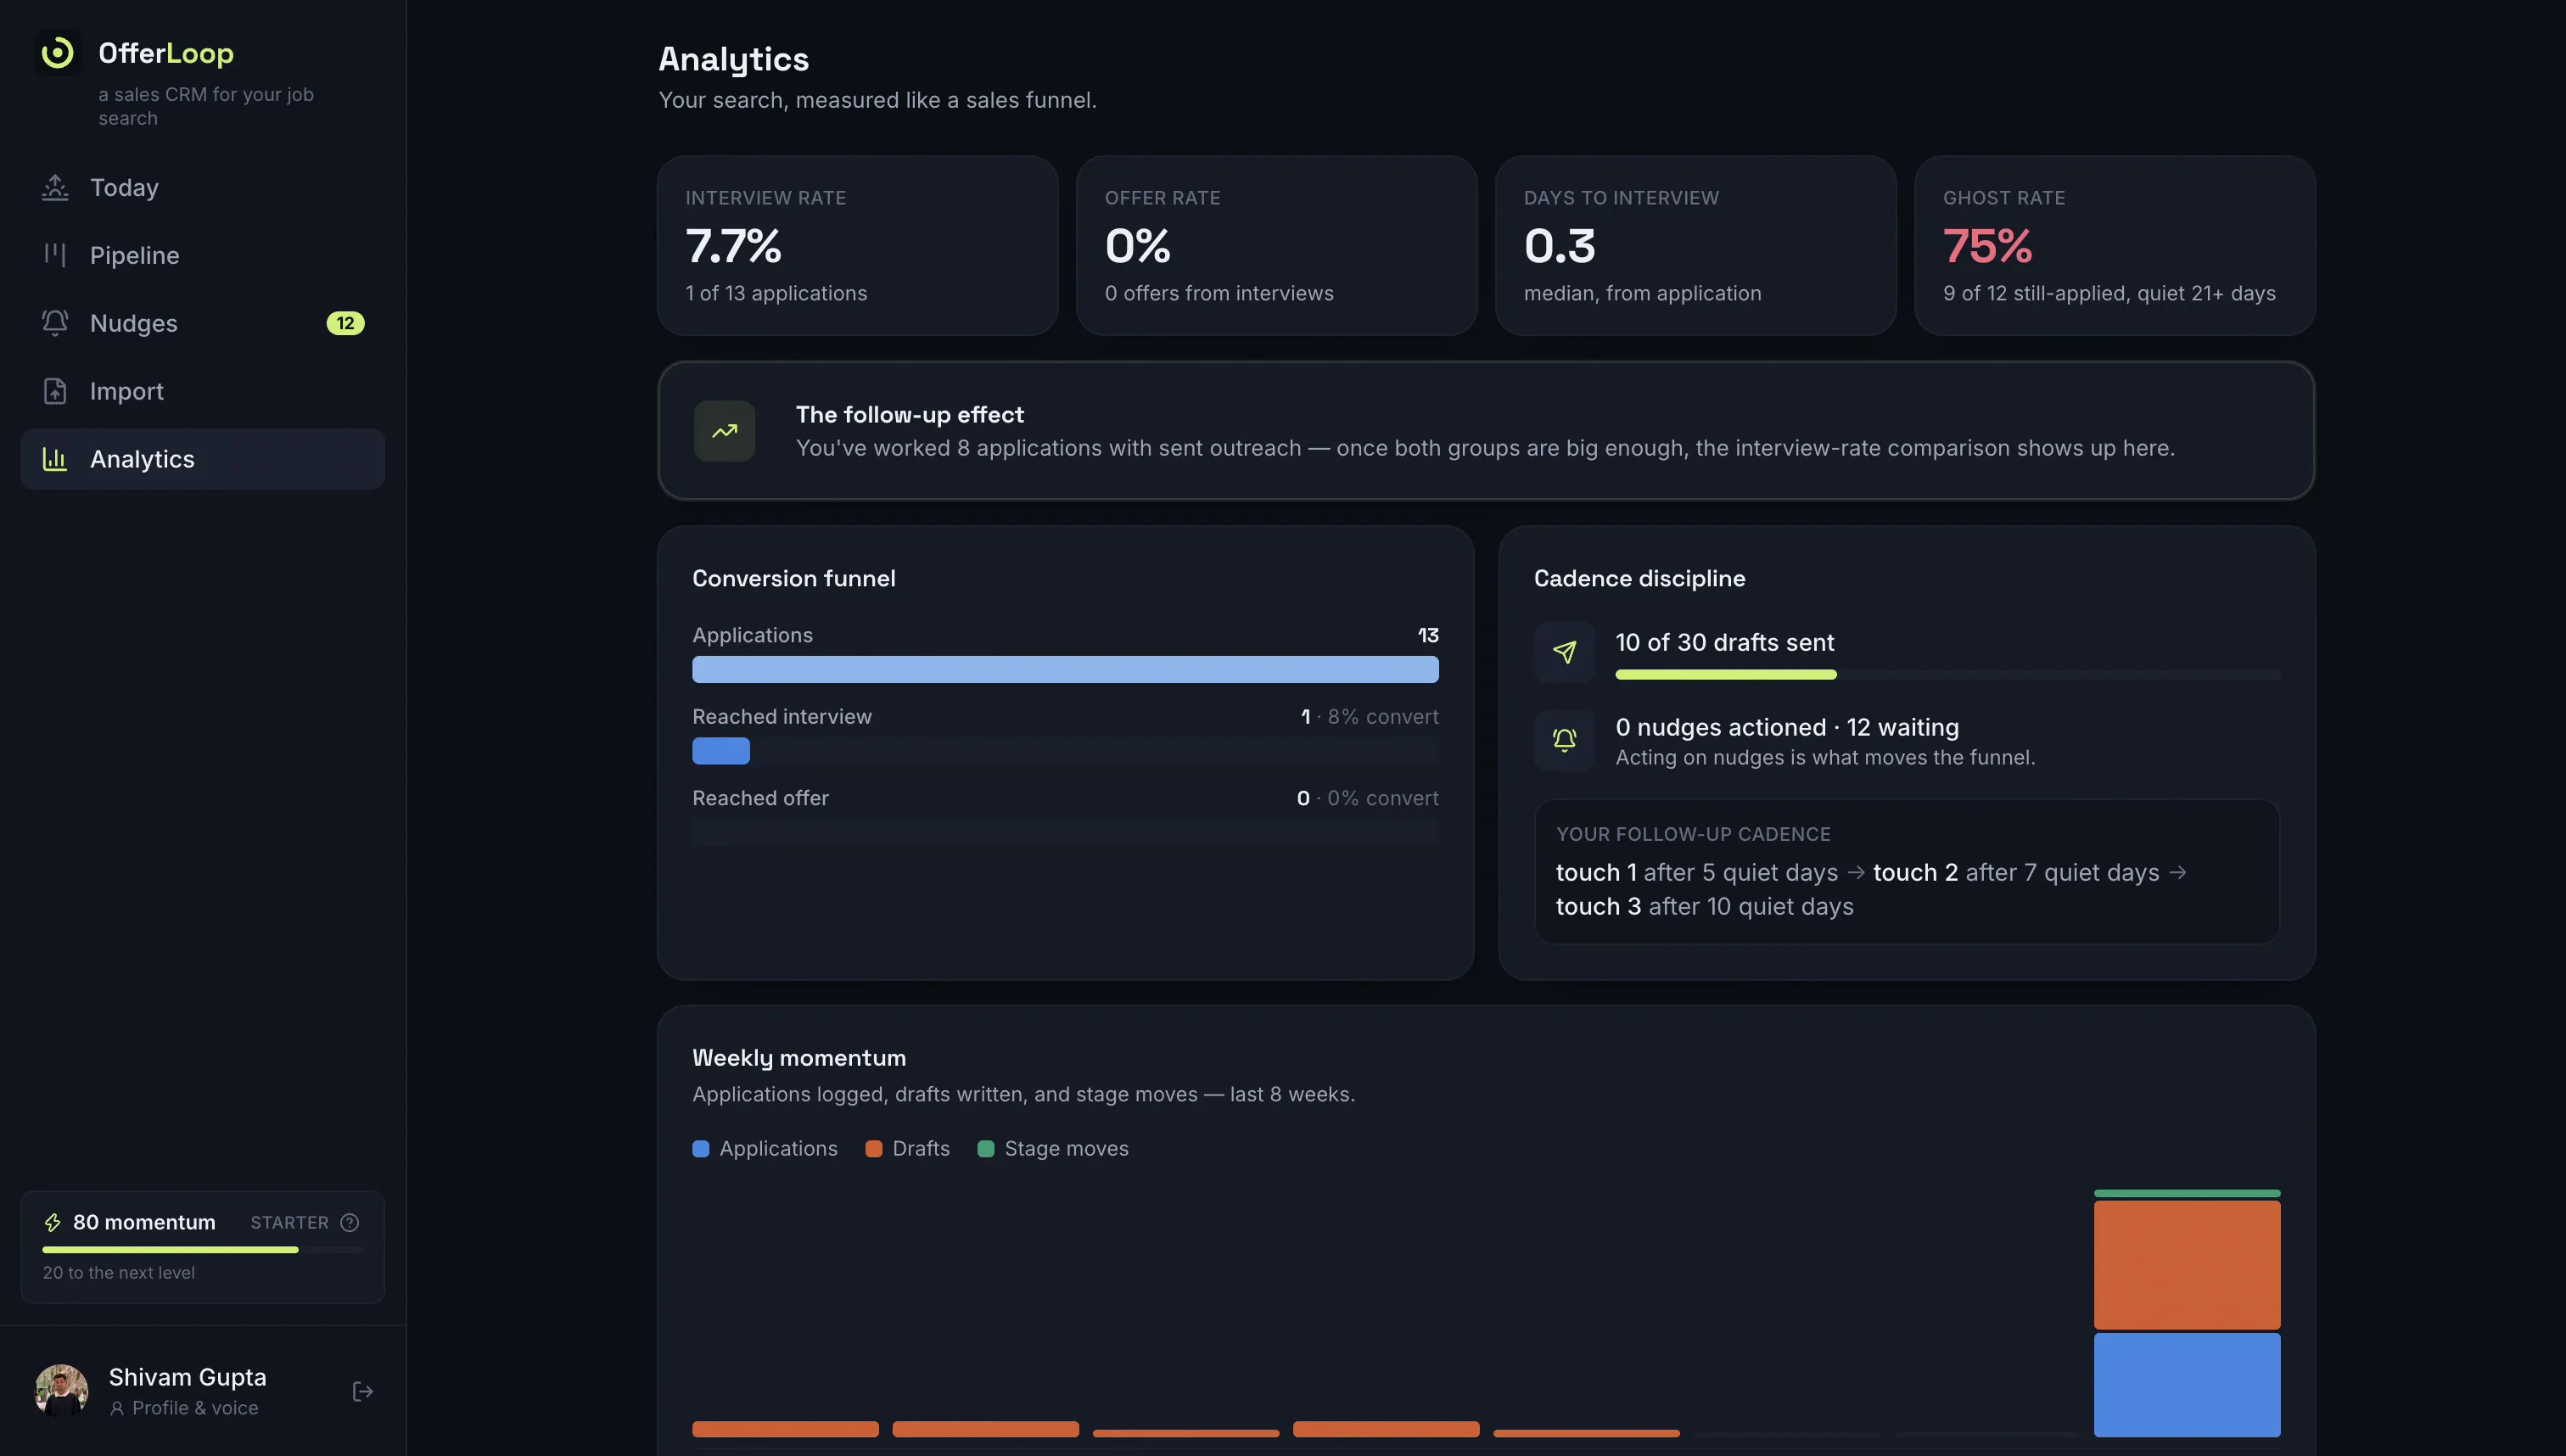Click the latest week orange Drafts bar
Screen dimensions: 2566x1456
[2188, 1265]
